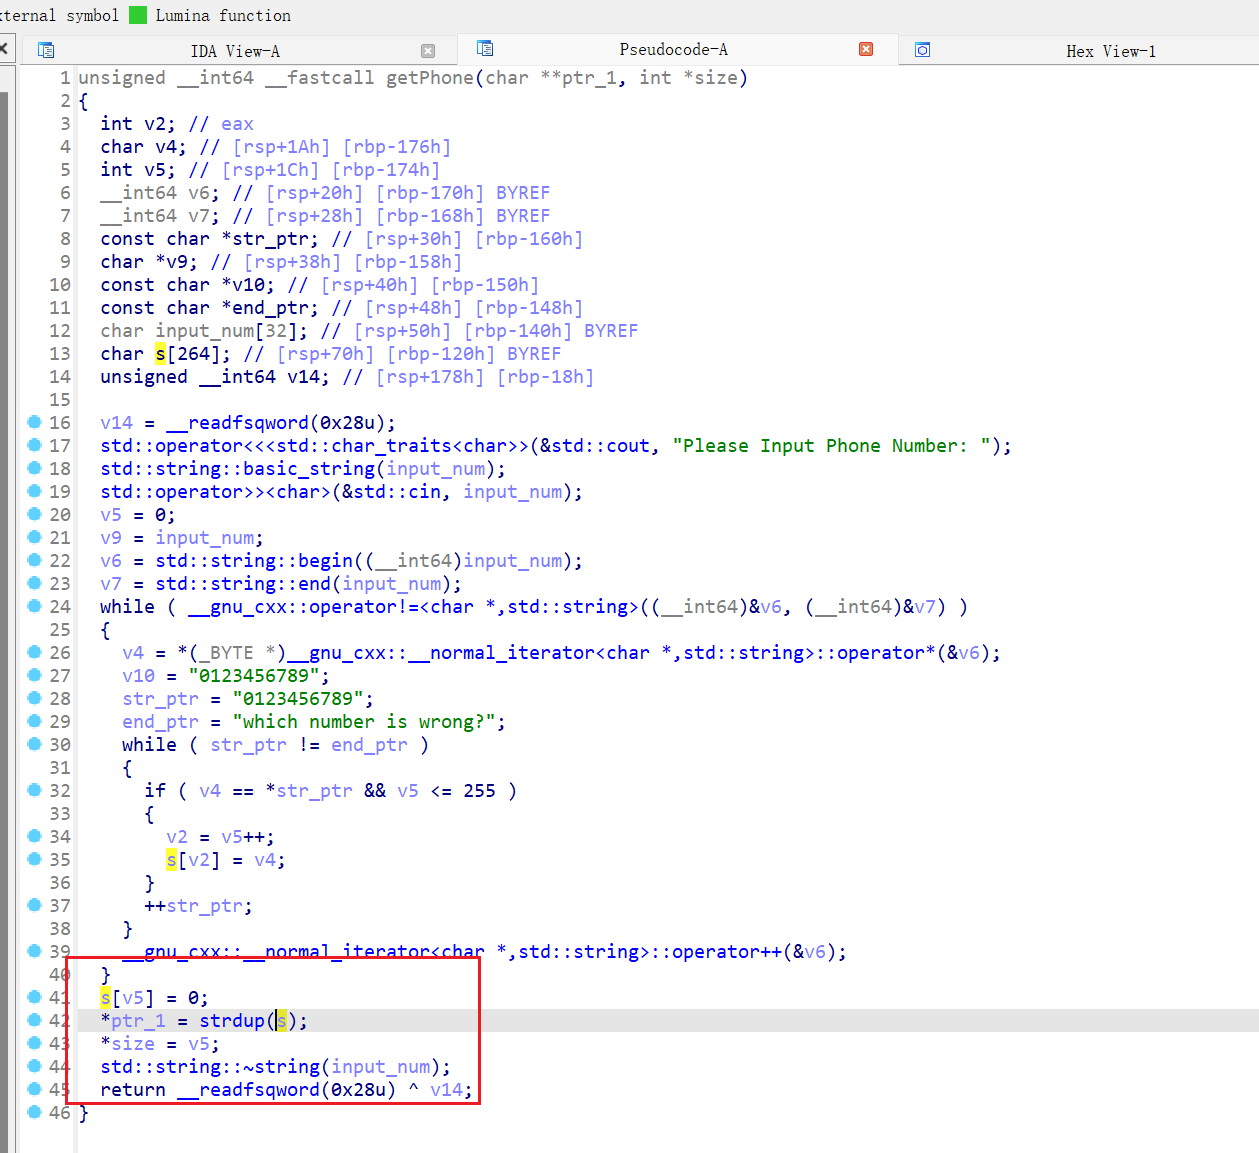The height and width of the screenshot is (1153, 1259).
Task: Click 'BYREF' comment on line 6
Action: 523,193
